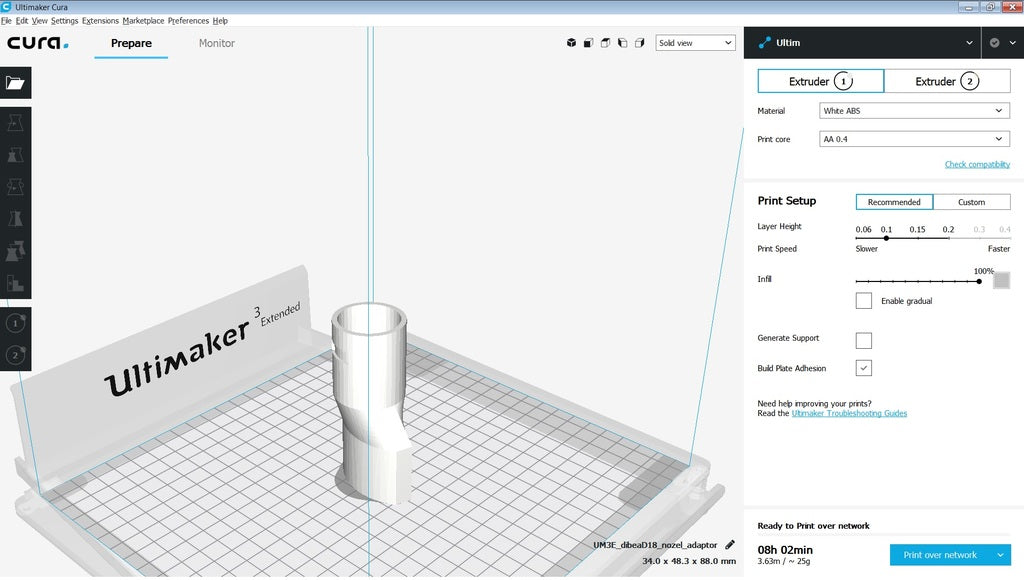Uncheck the Build Plate Adhesion checkbox
1024x580 pixels.
864,368
